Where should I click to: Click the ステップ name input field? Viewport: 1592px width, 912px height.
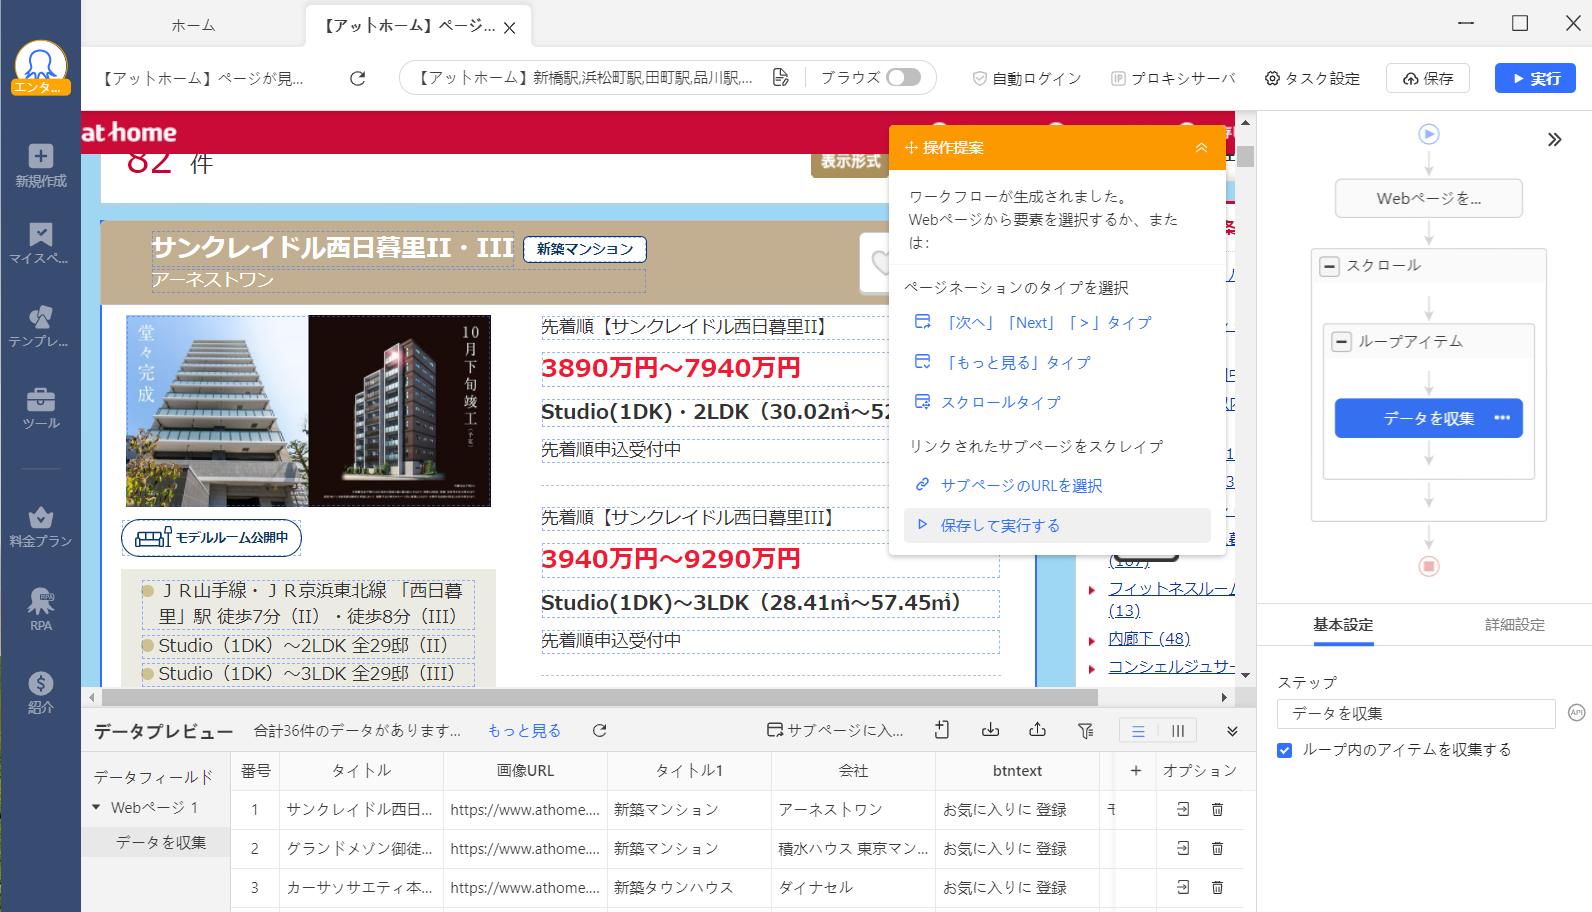click(x=1416, y=713)
